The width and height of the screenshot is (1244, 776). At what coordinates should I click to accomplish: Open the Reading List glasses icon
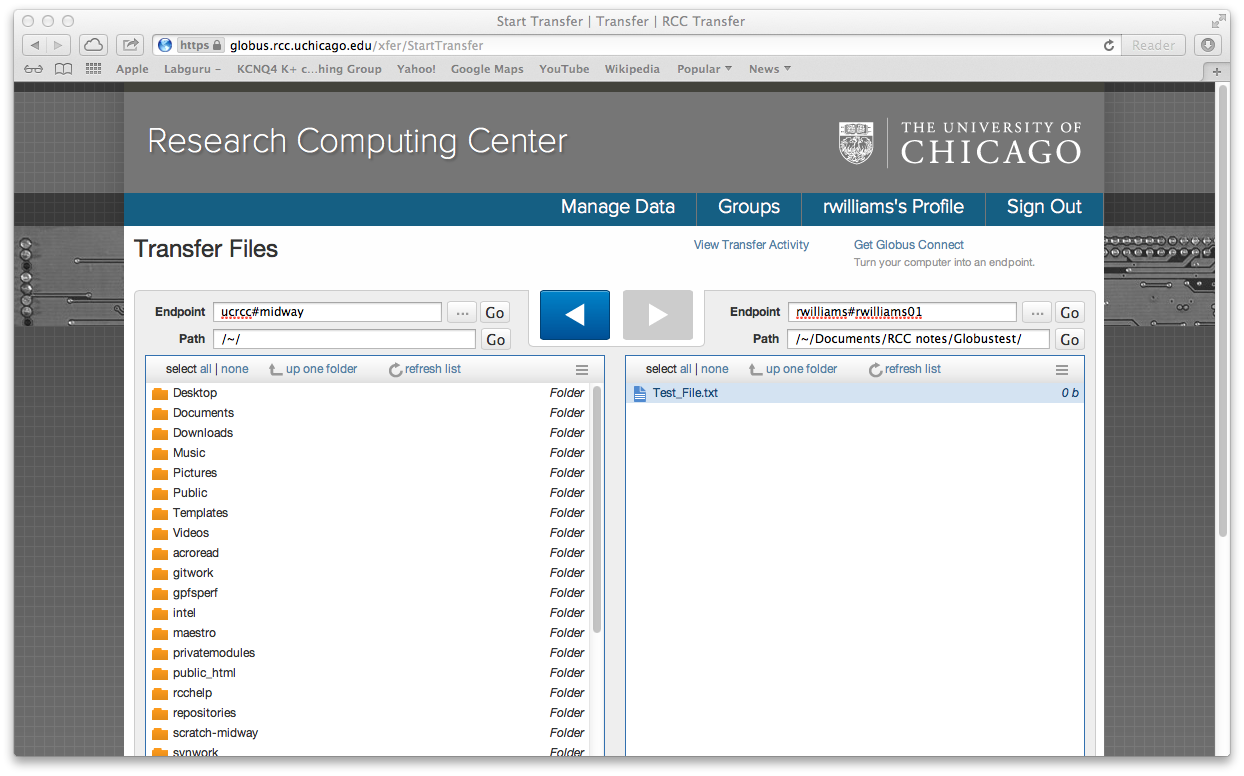(x=34, y=69)
